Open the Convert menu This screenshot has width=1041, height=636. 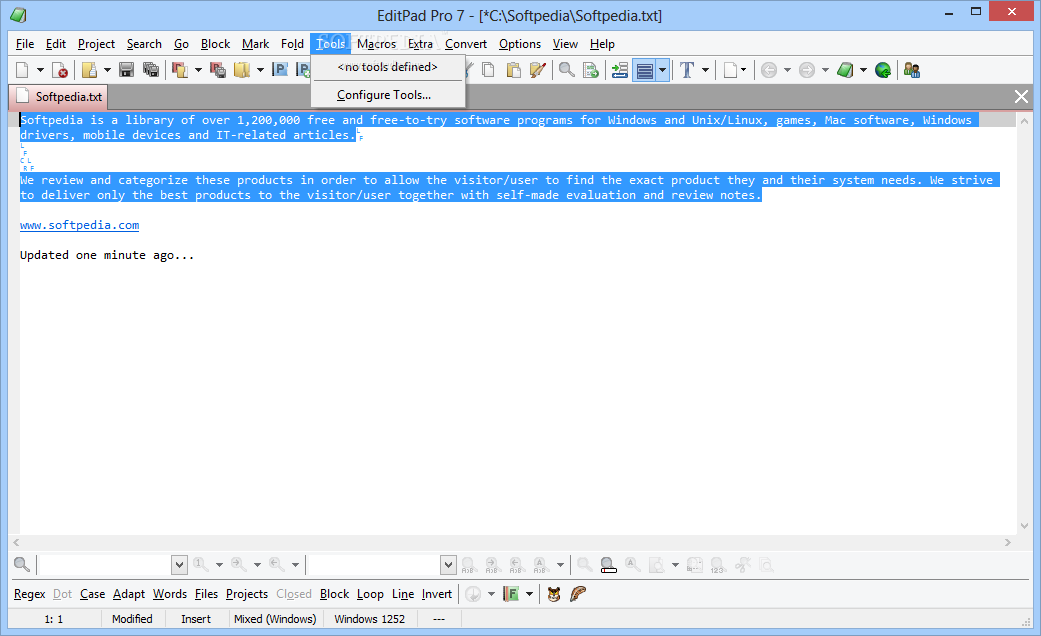[466, 44]
